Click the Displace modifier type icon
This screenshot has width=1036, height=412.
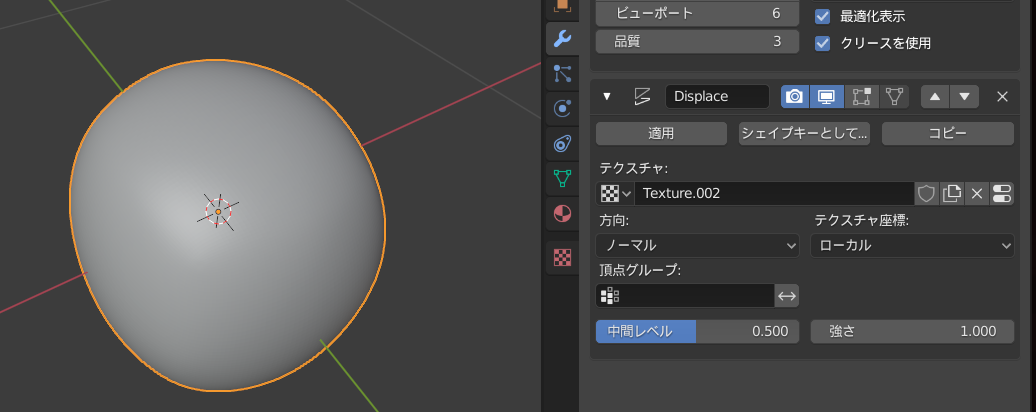[641, 96]
